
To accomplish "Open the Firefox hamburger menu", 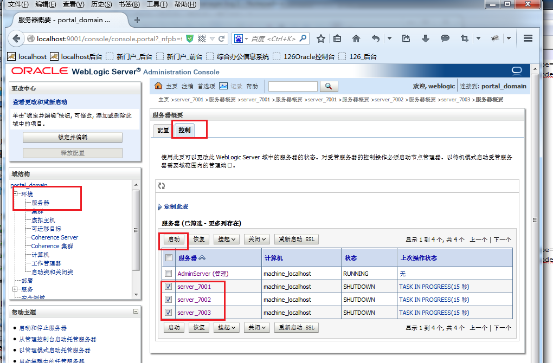I will (x=528, y=38).
